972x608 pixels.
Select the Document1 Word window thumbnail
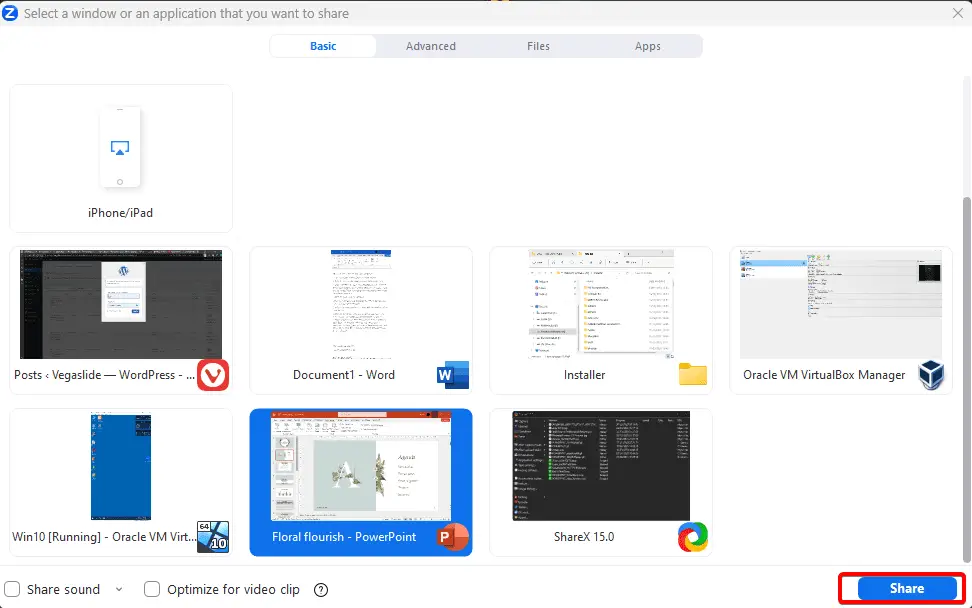pyautogui.click(x=361, y=304)
